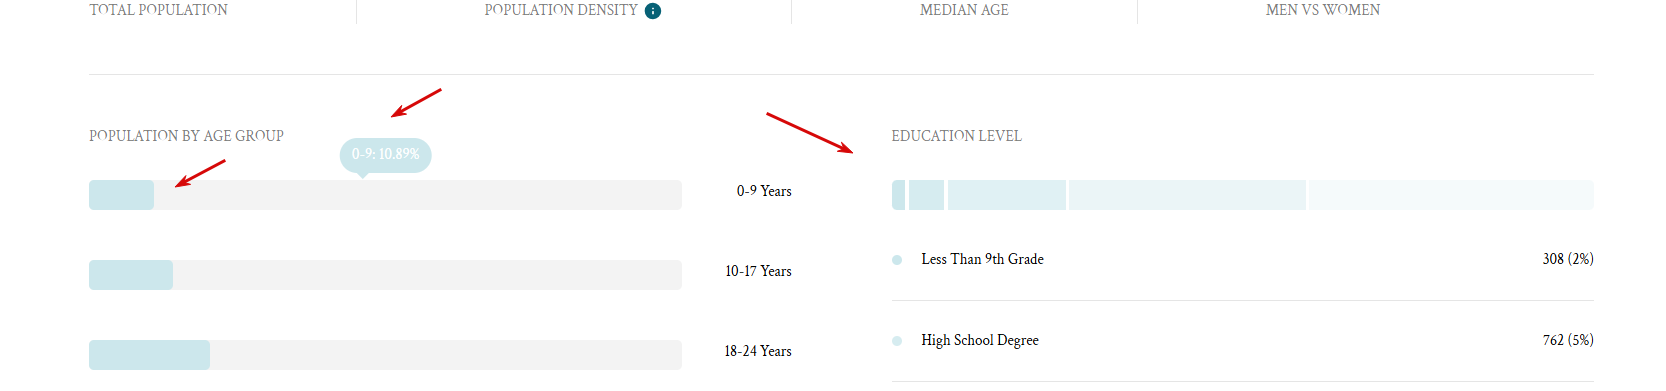
Task: Click the fourth wide education bar segment
Action: pos(1187,195)
